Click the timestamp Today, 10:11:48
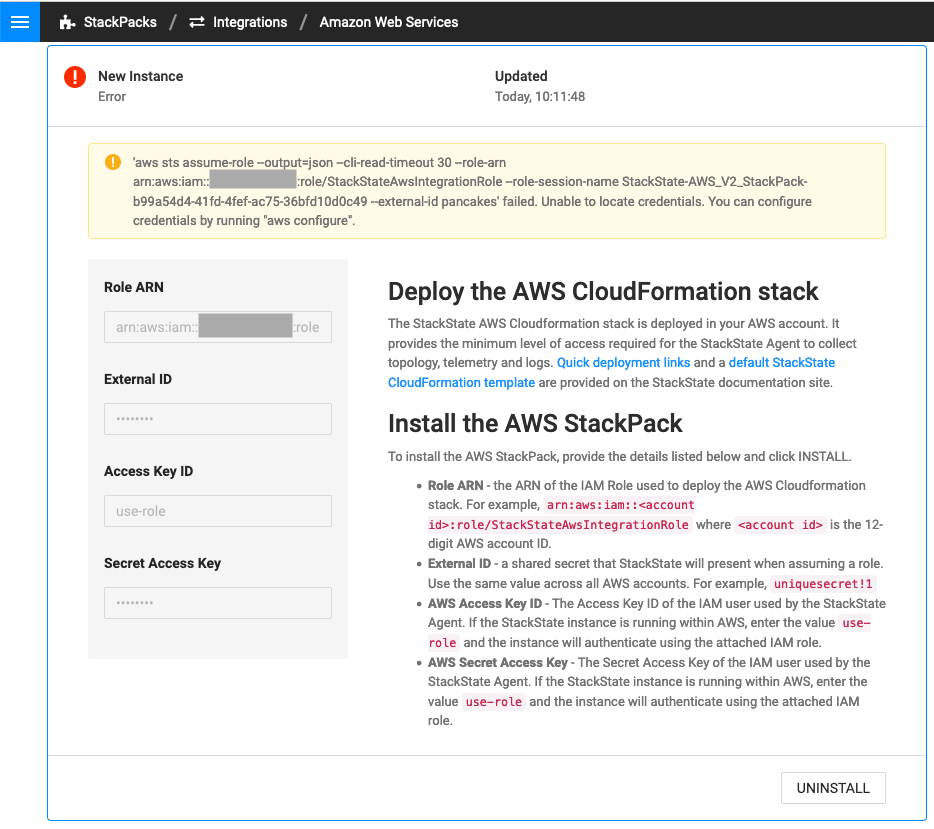934x829 pixels. pyautogui.click(x=540, y=96)
